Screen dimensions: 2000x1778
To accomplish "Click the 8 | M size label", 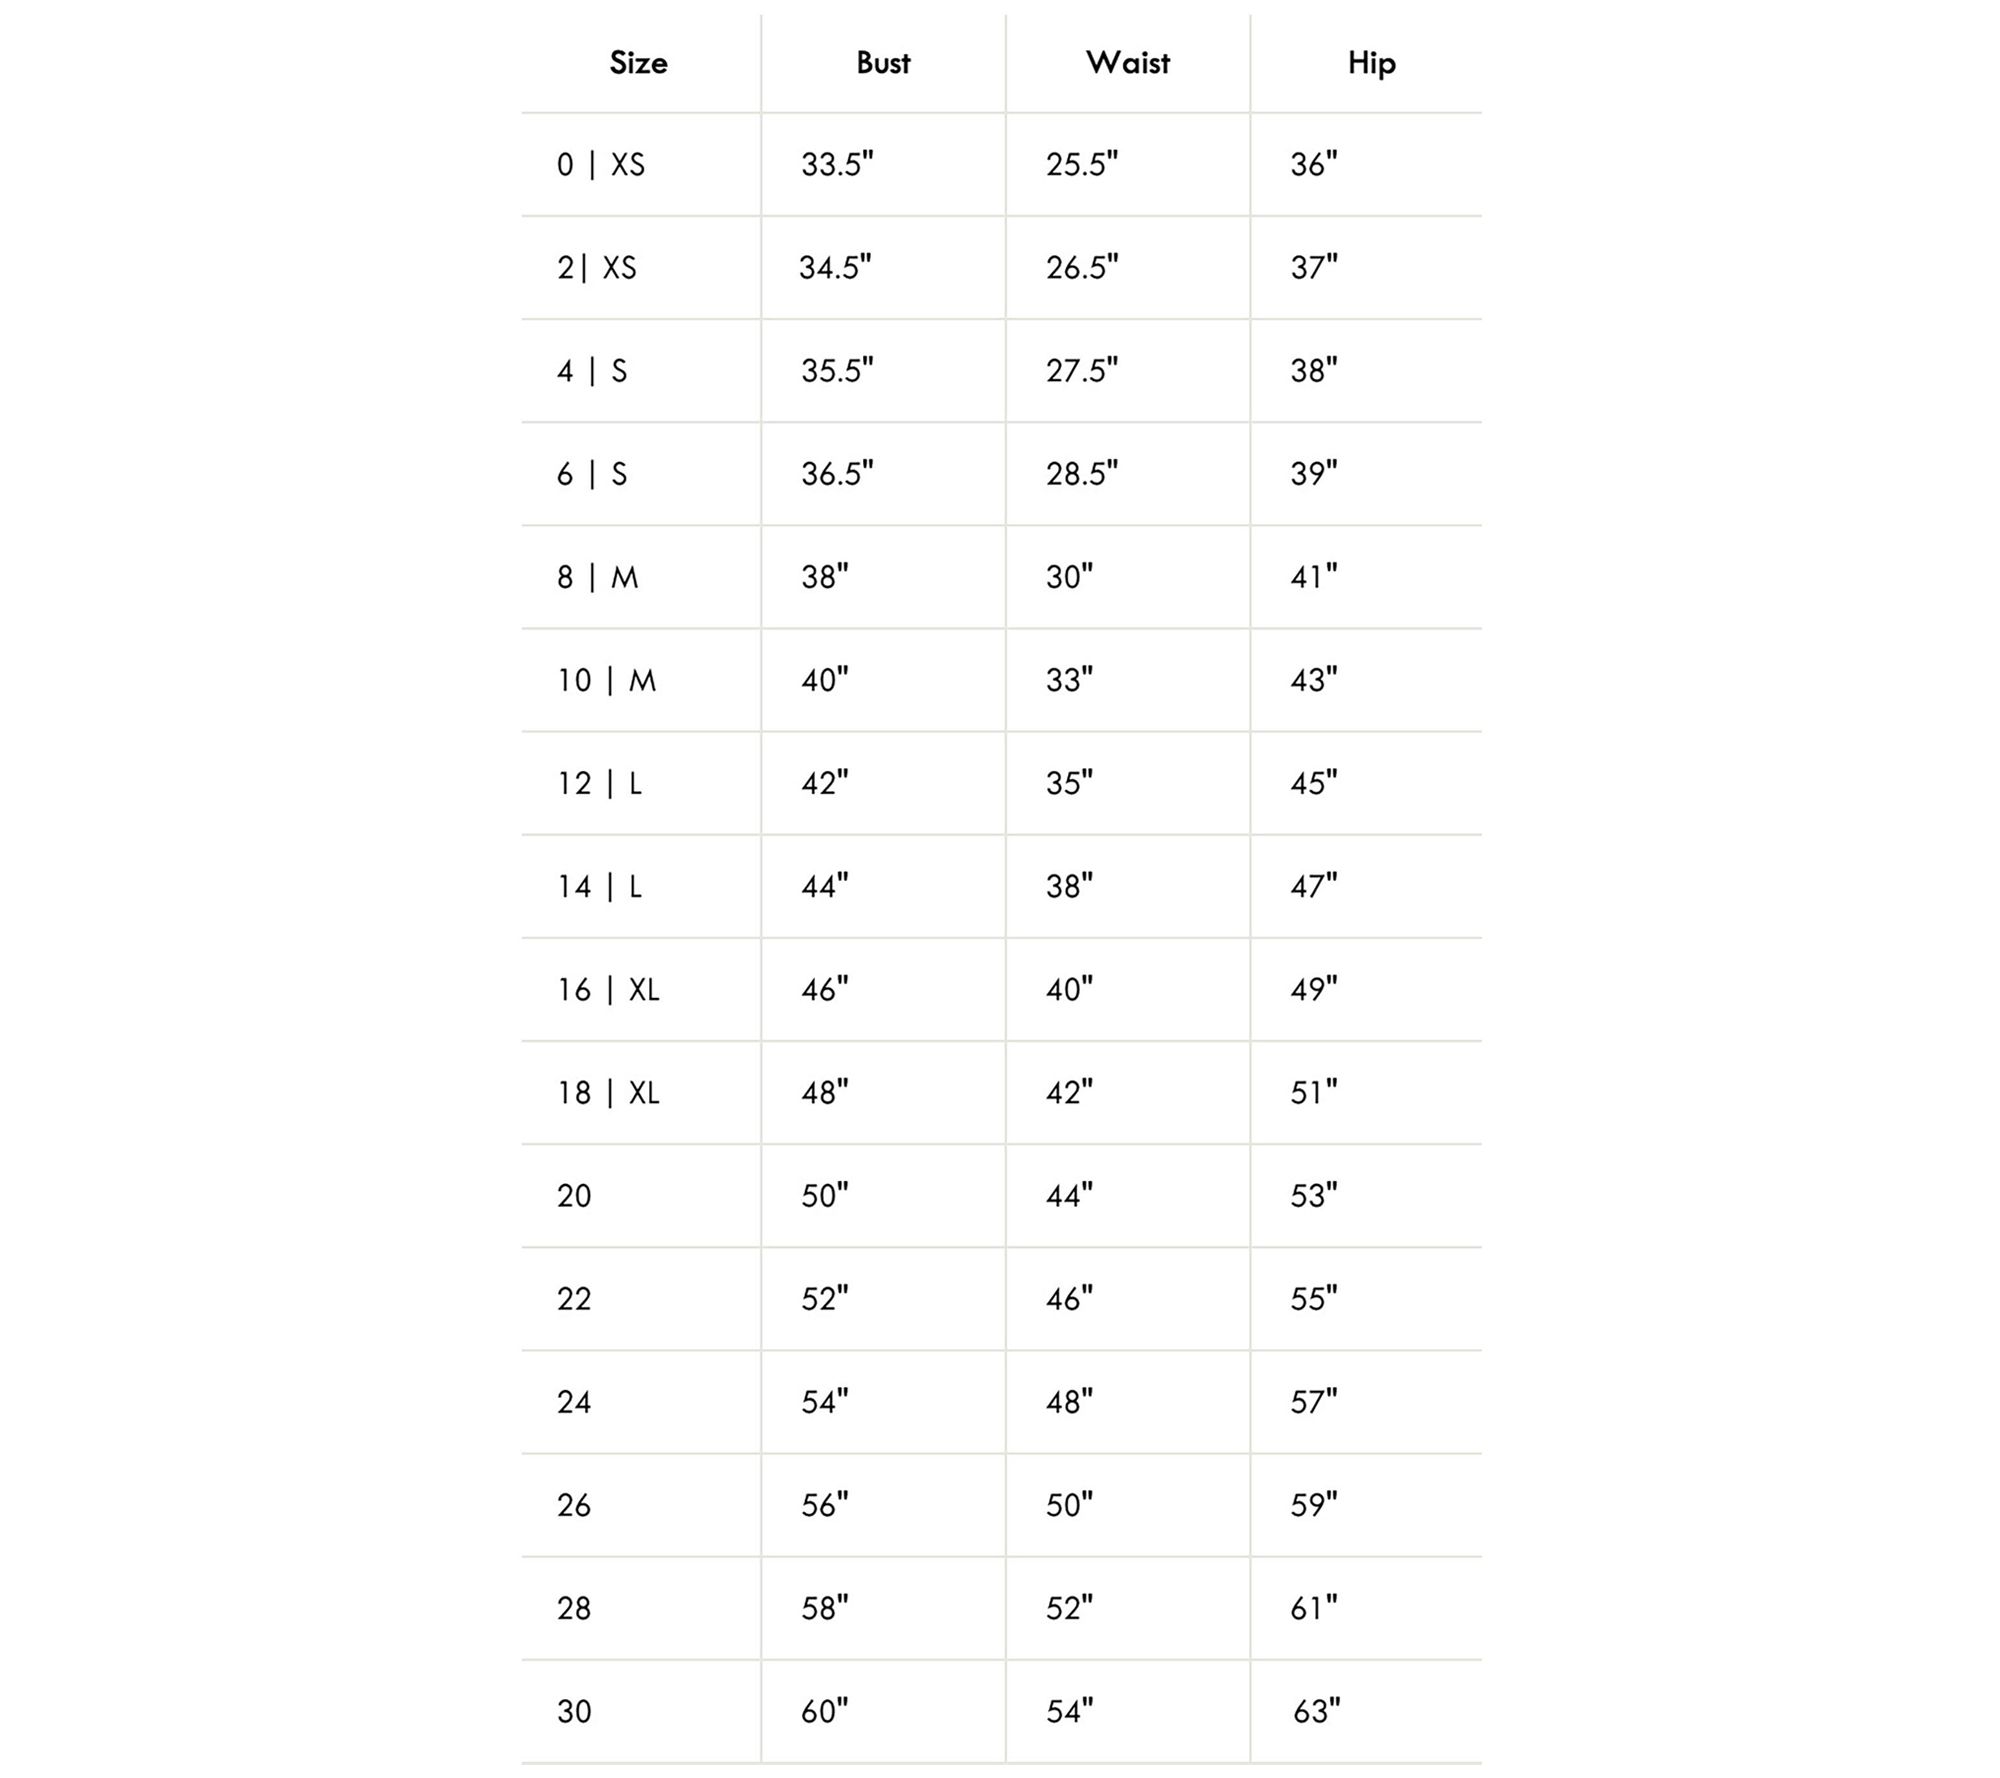I will (x=597, y=577).
